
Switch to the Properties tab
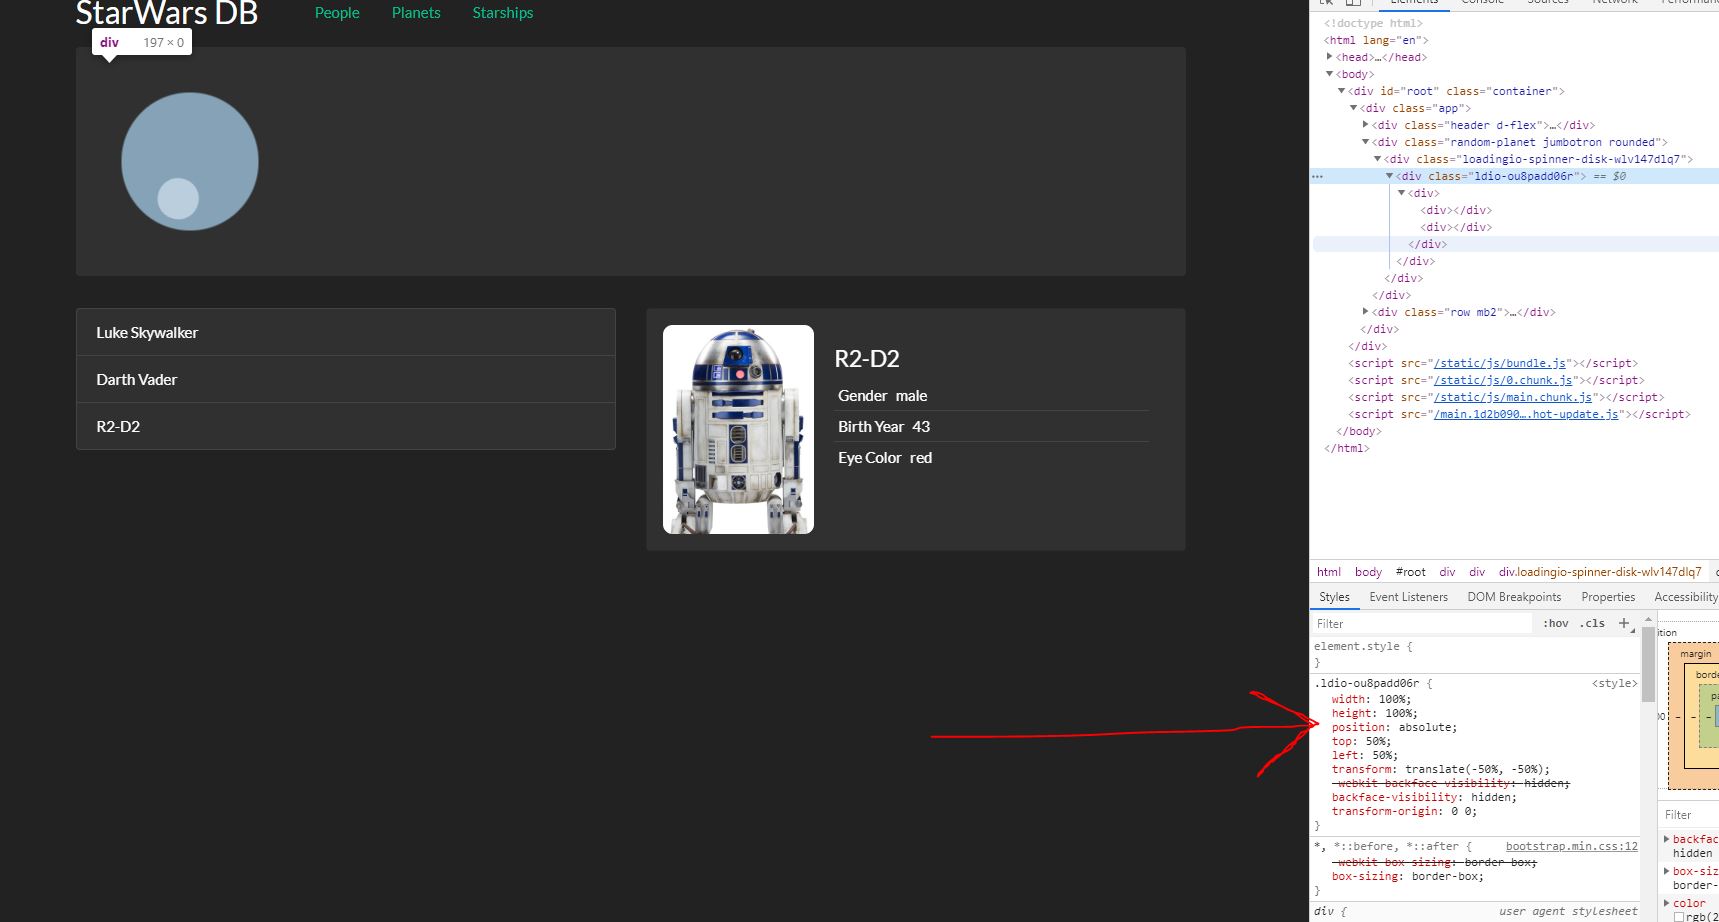click(x=1608, y=597)
